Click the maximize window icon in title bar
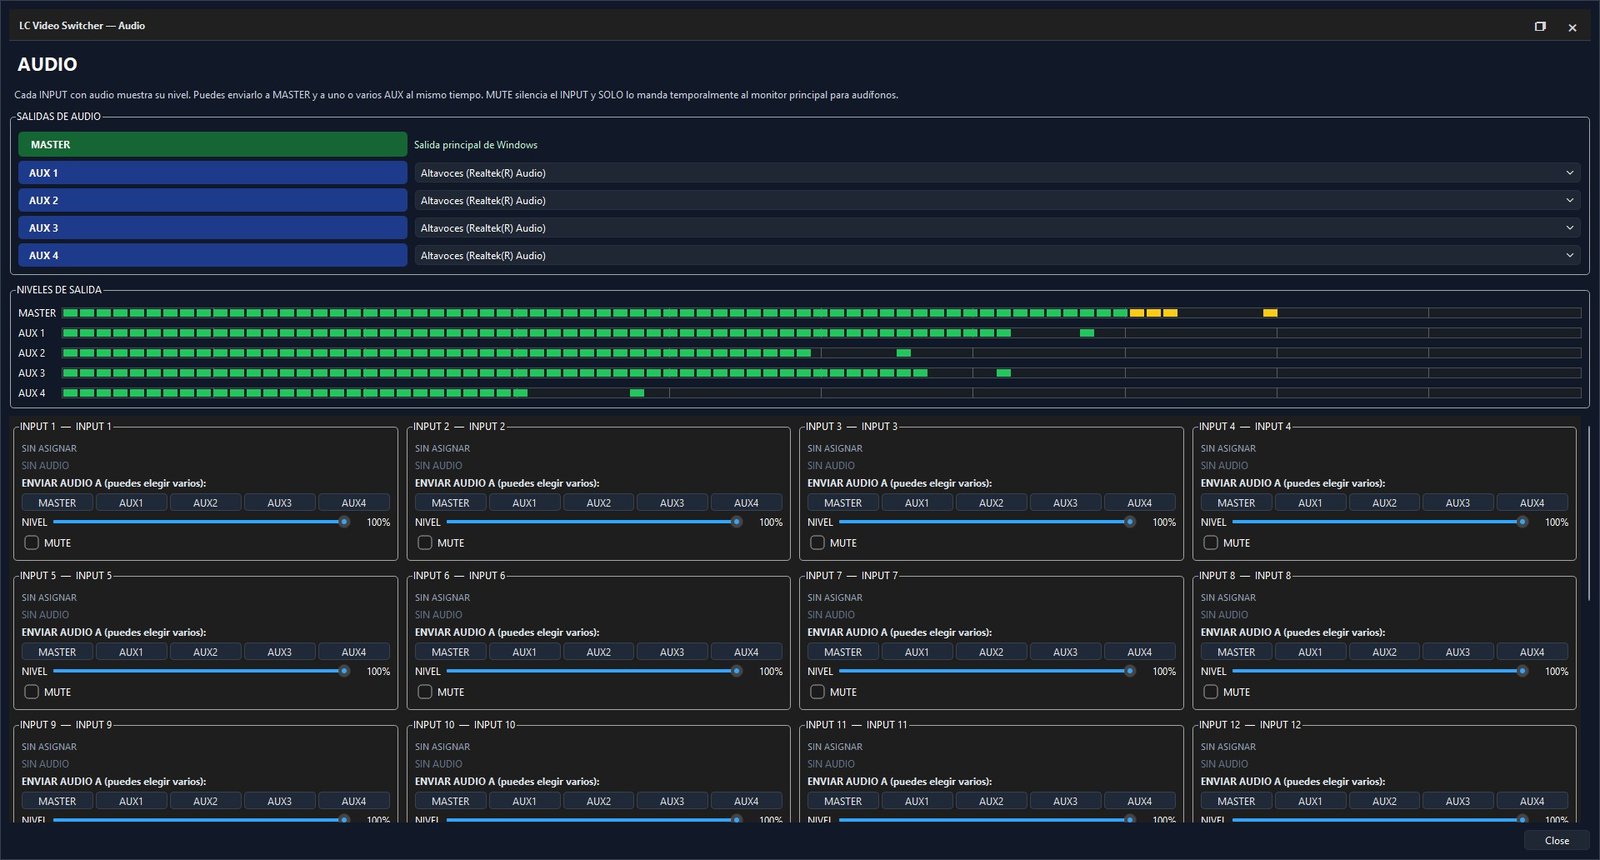Viewport: 1600px width, 860px height. pos(1540,26)
